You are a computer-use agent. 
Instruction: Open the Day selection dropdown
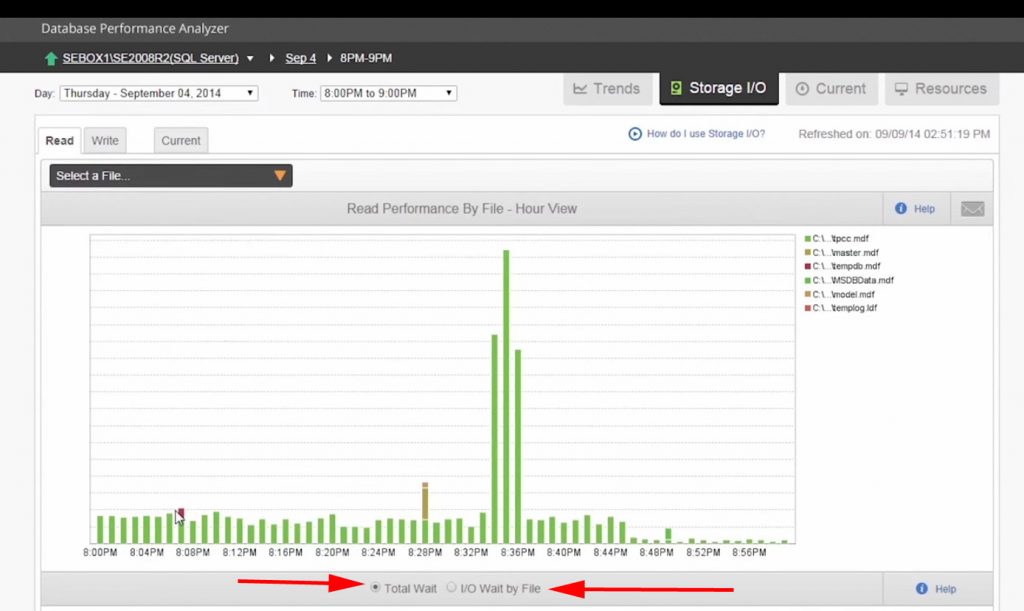(157, 92)
